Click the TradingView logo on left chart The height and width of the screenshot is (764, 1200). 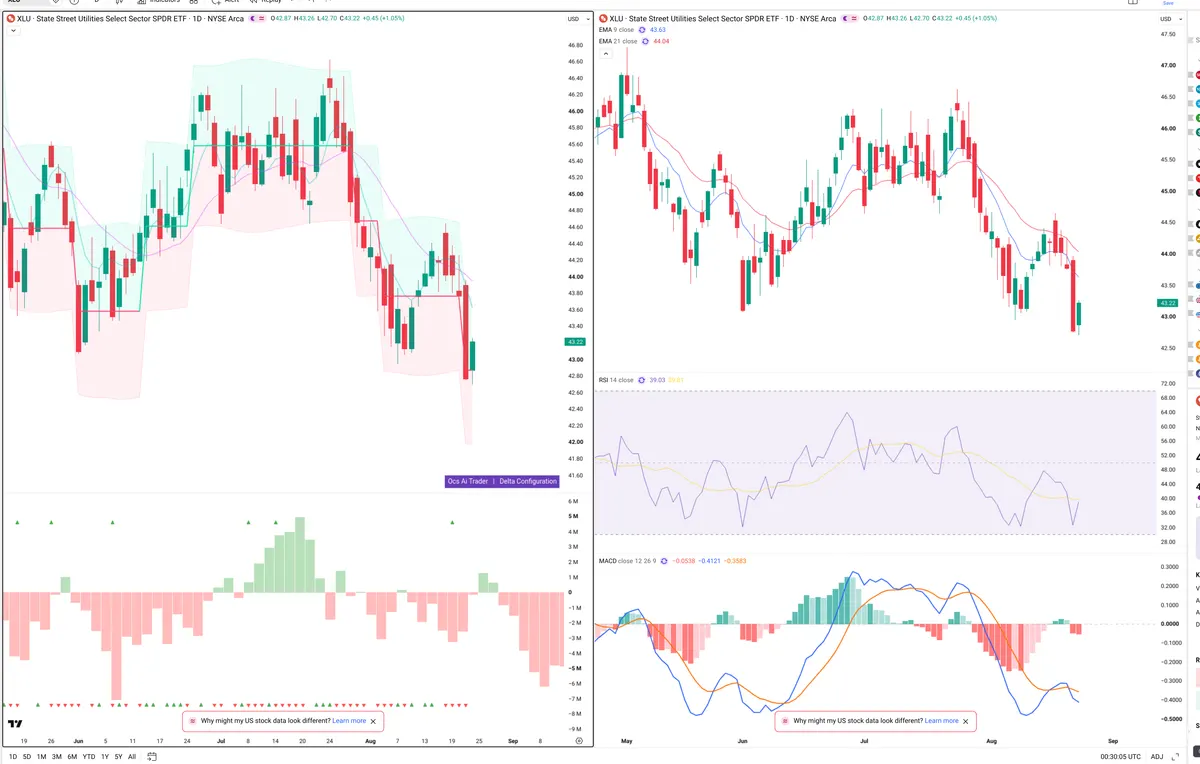click(x=14, y=724)
